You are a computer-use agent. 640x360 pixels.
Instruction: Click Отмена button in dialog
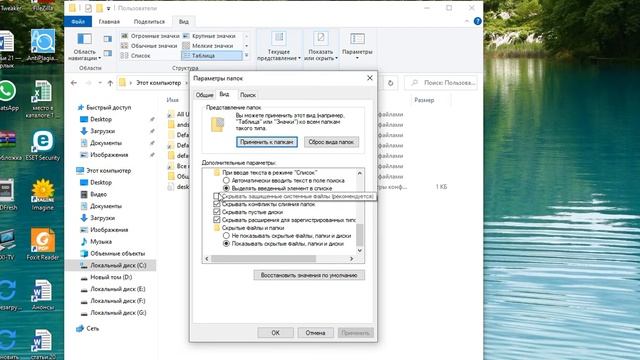coord(316,333)
